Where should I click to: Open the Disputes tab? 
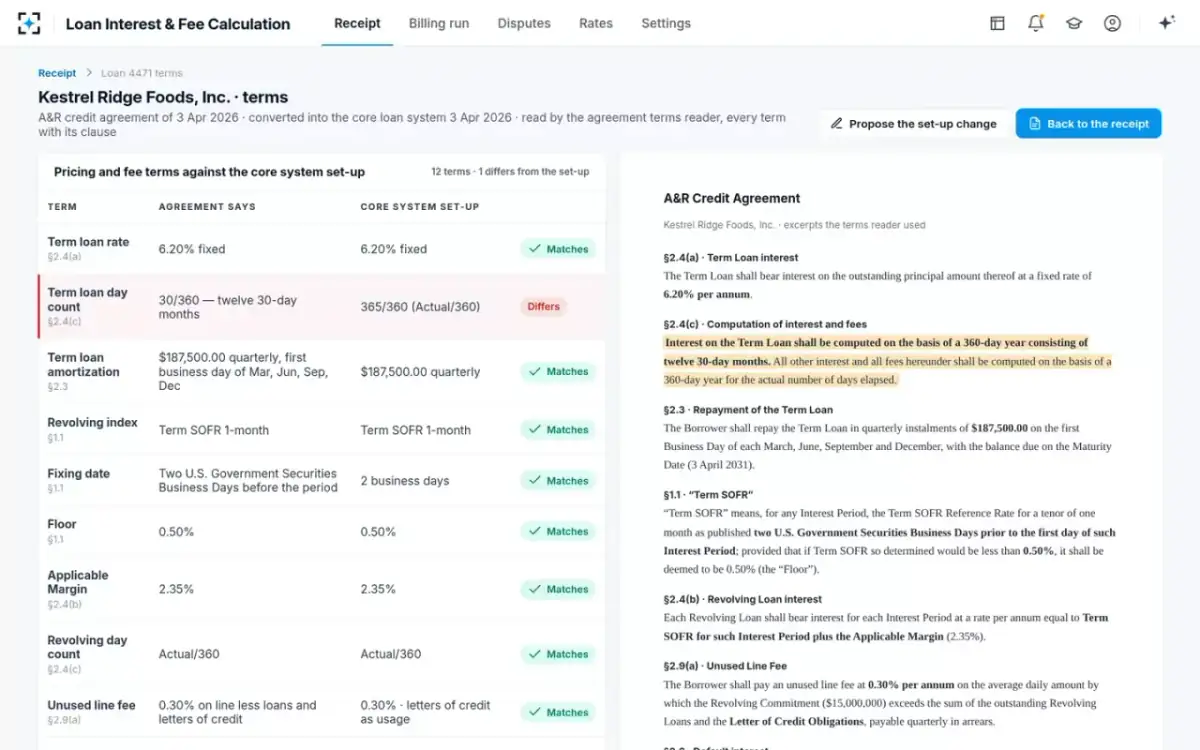524,23
